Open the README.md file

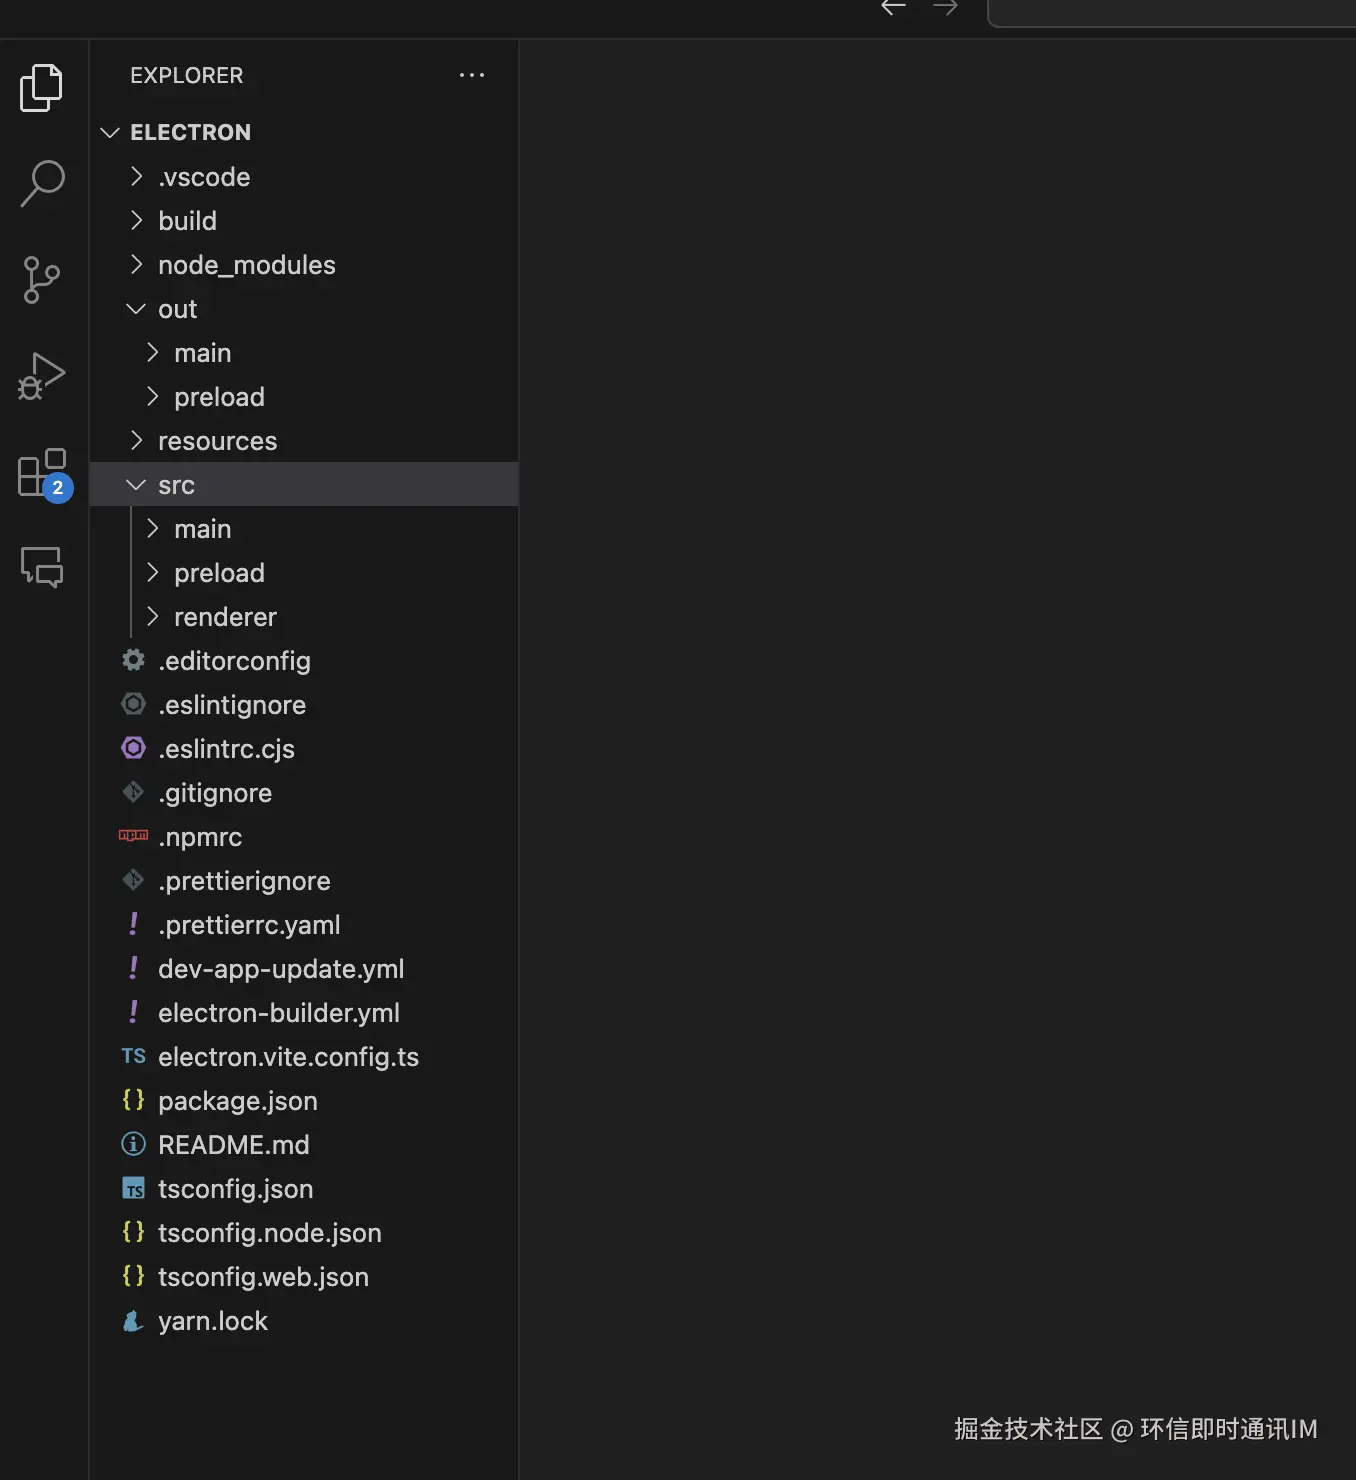click(x=233, y=1145)
